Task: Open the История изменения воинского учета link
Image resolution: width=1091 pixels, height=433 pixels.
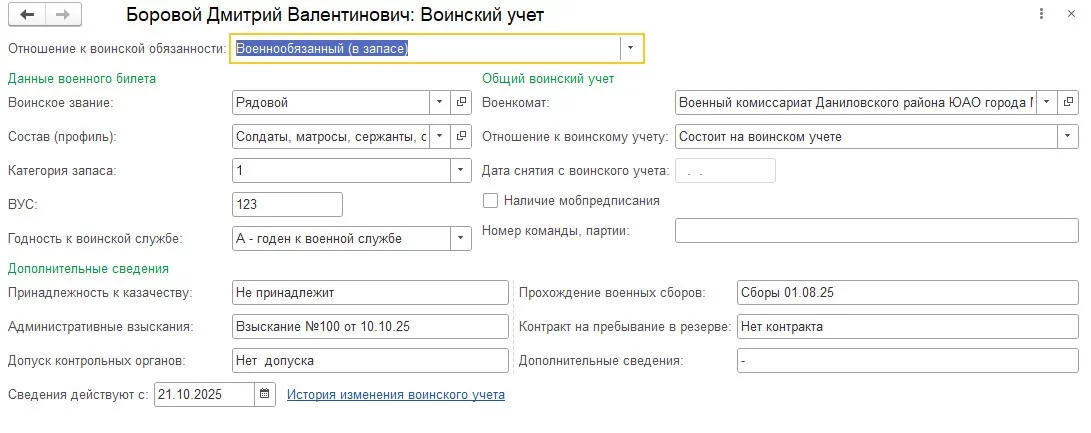Action: point(396,395)
